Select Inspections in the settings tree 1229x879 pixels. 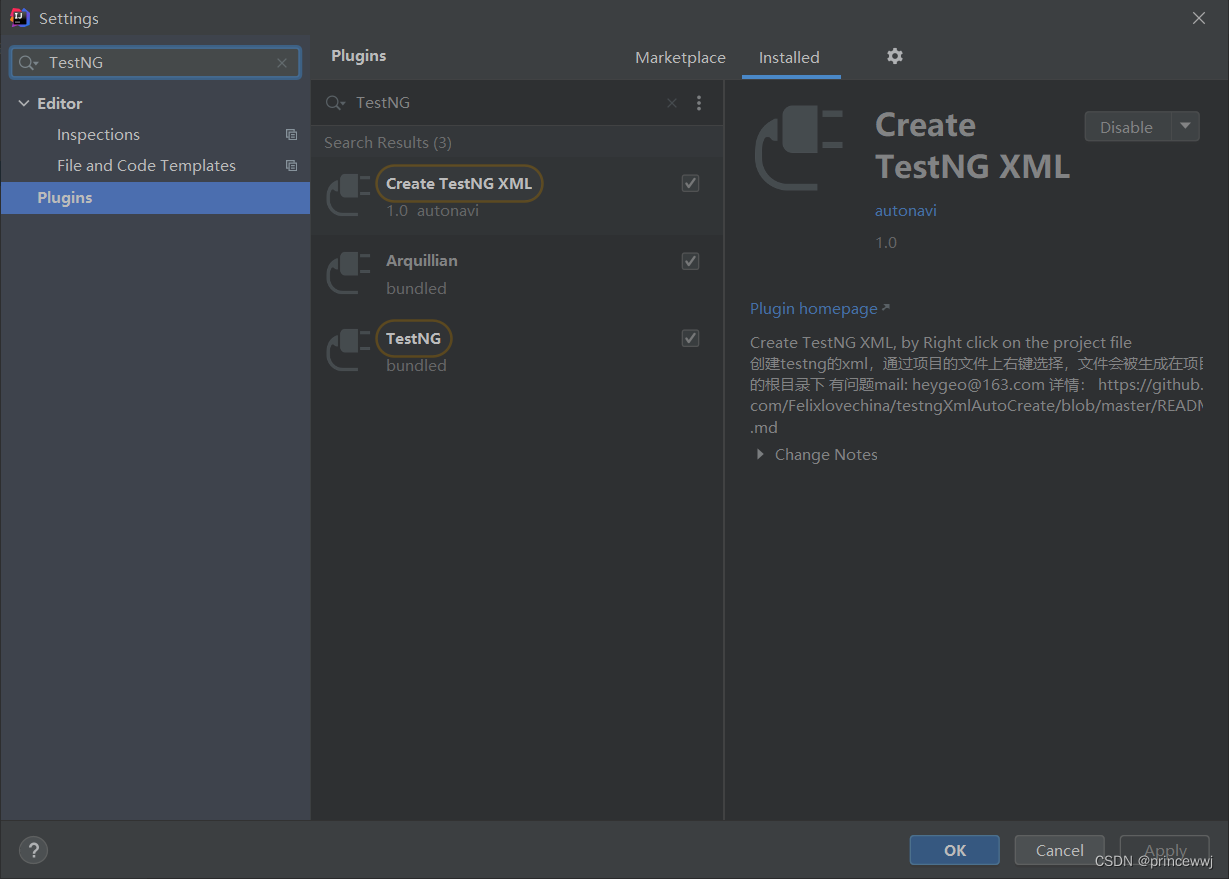[98, 135]
